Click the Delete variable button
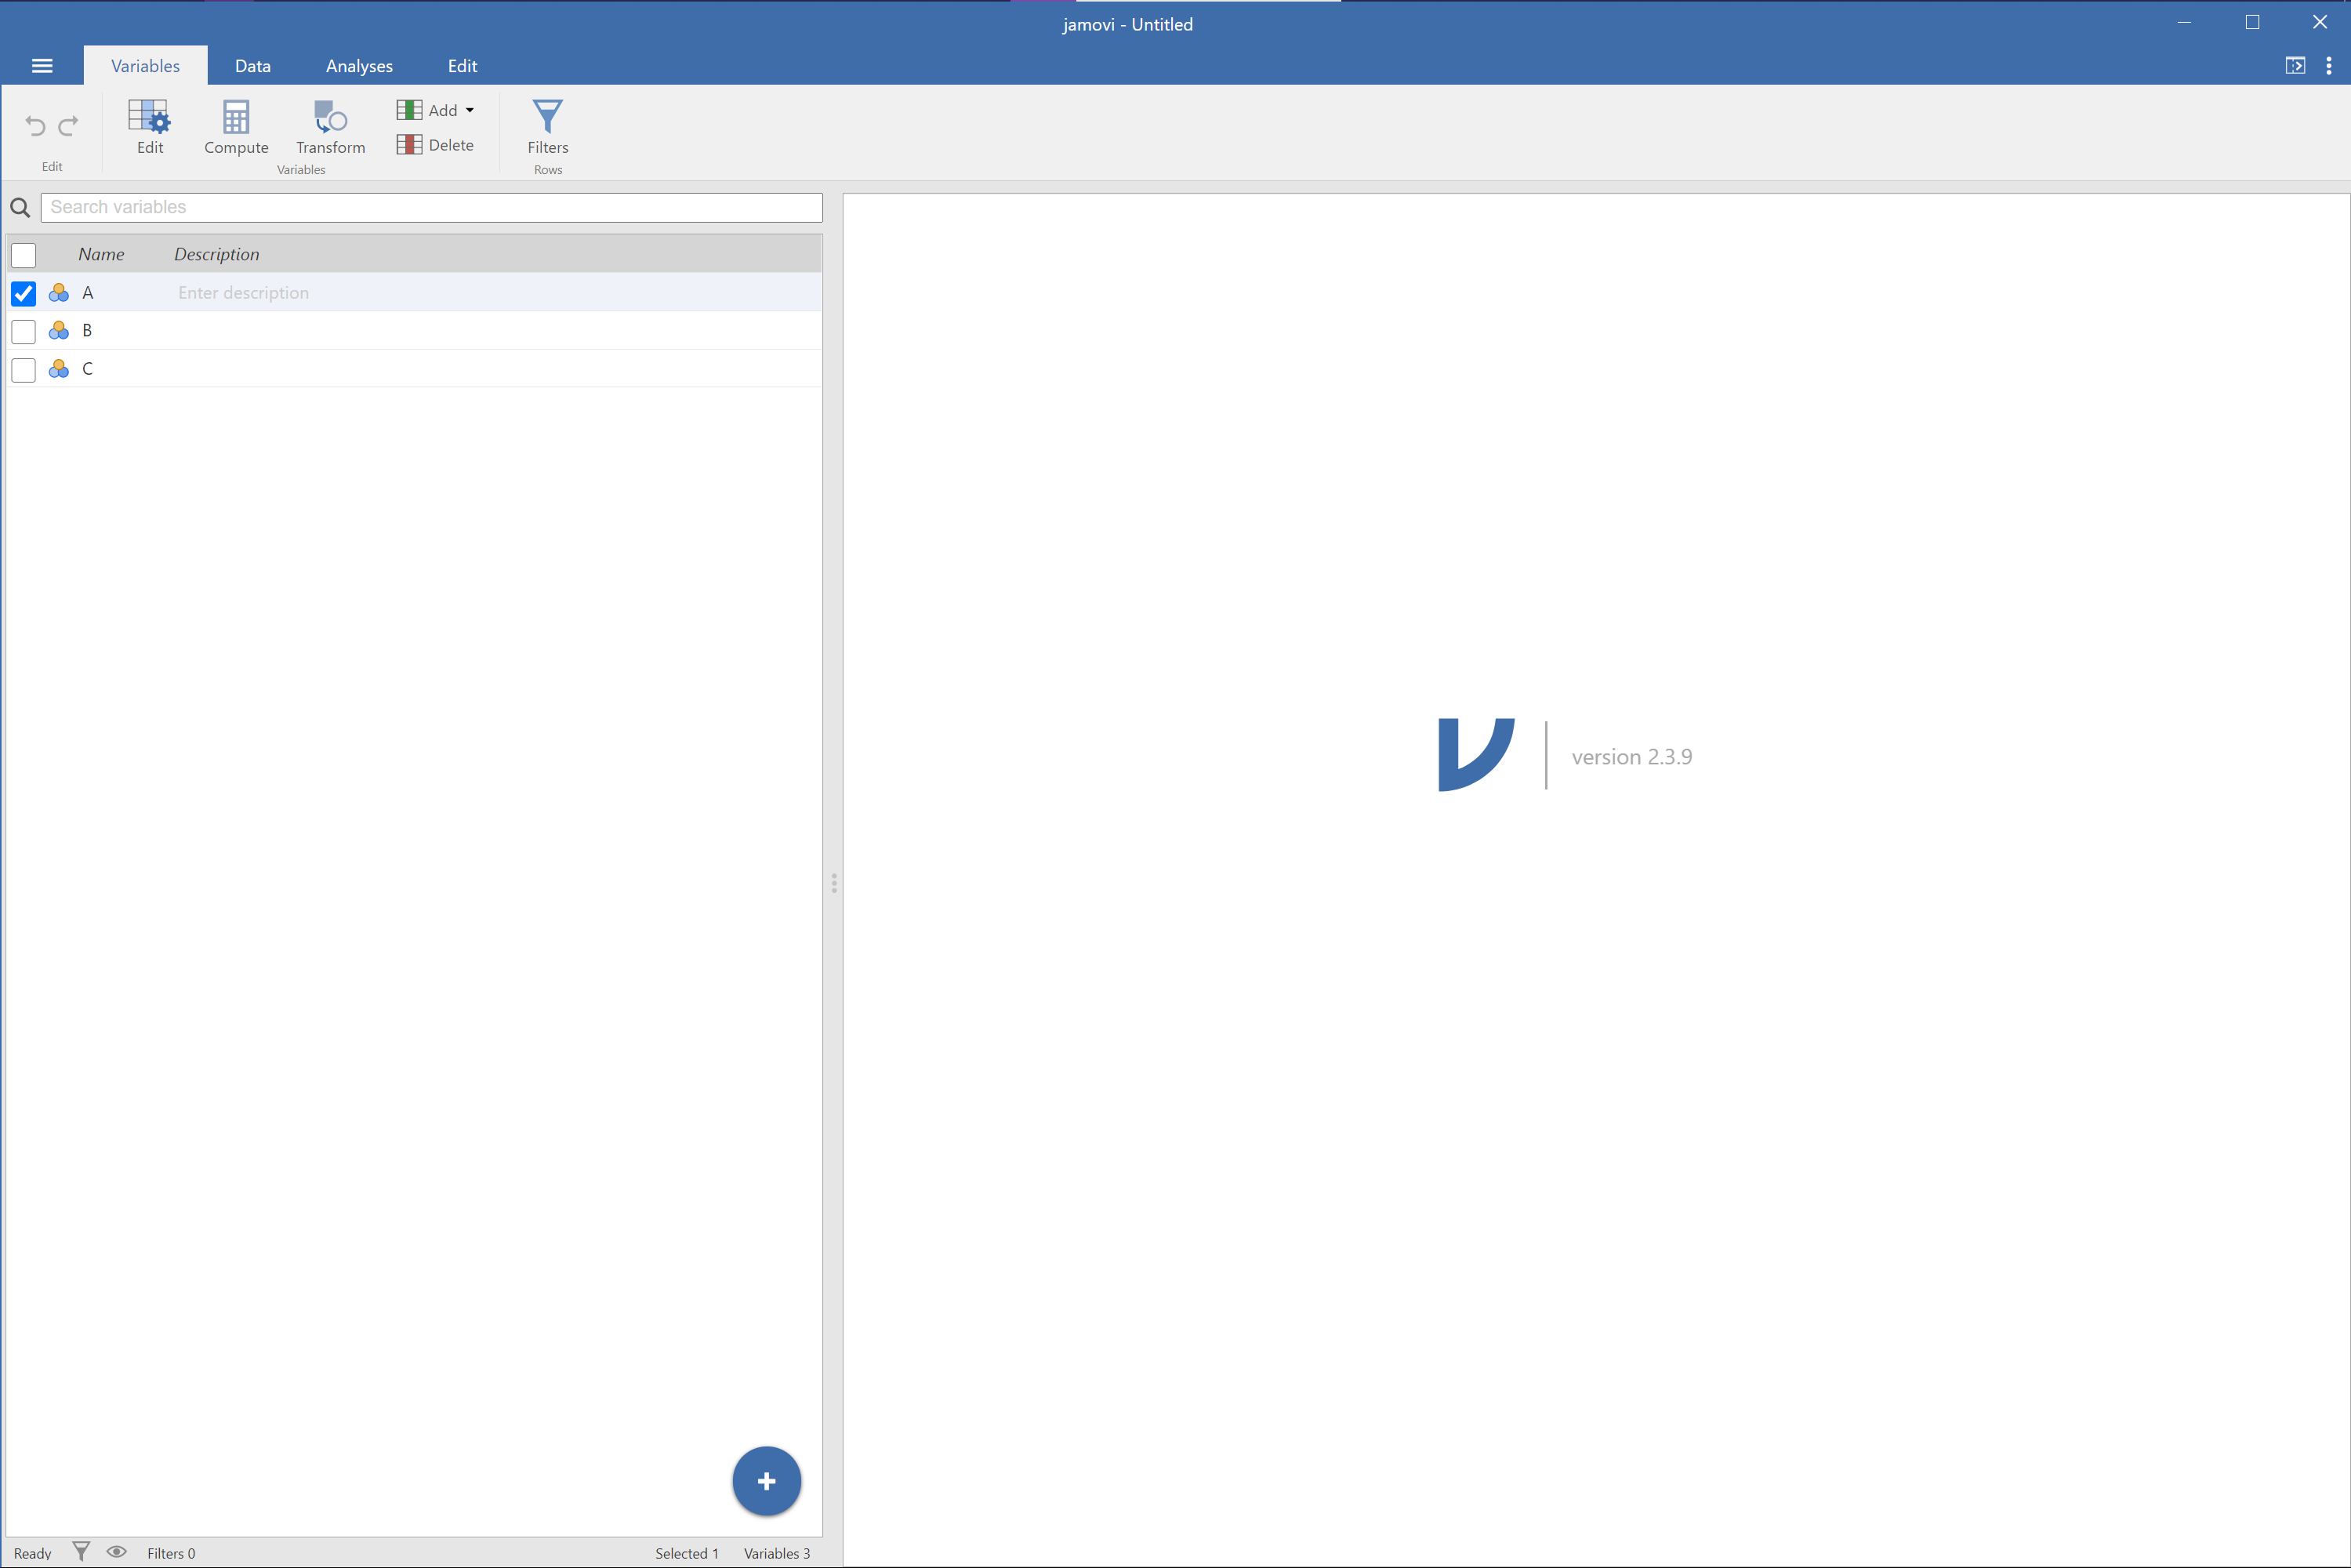The image size is (2351, 1568). 435,145
